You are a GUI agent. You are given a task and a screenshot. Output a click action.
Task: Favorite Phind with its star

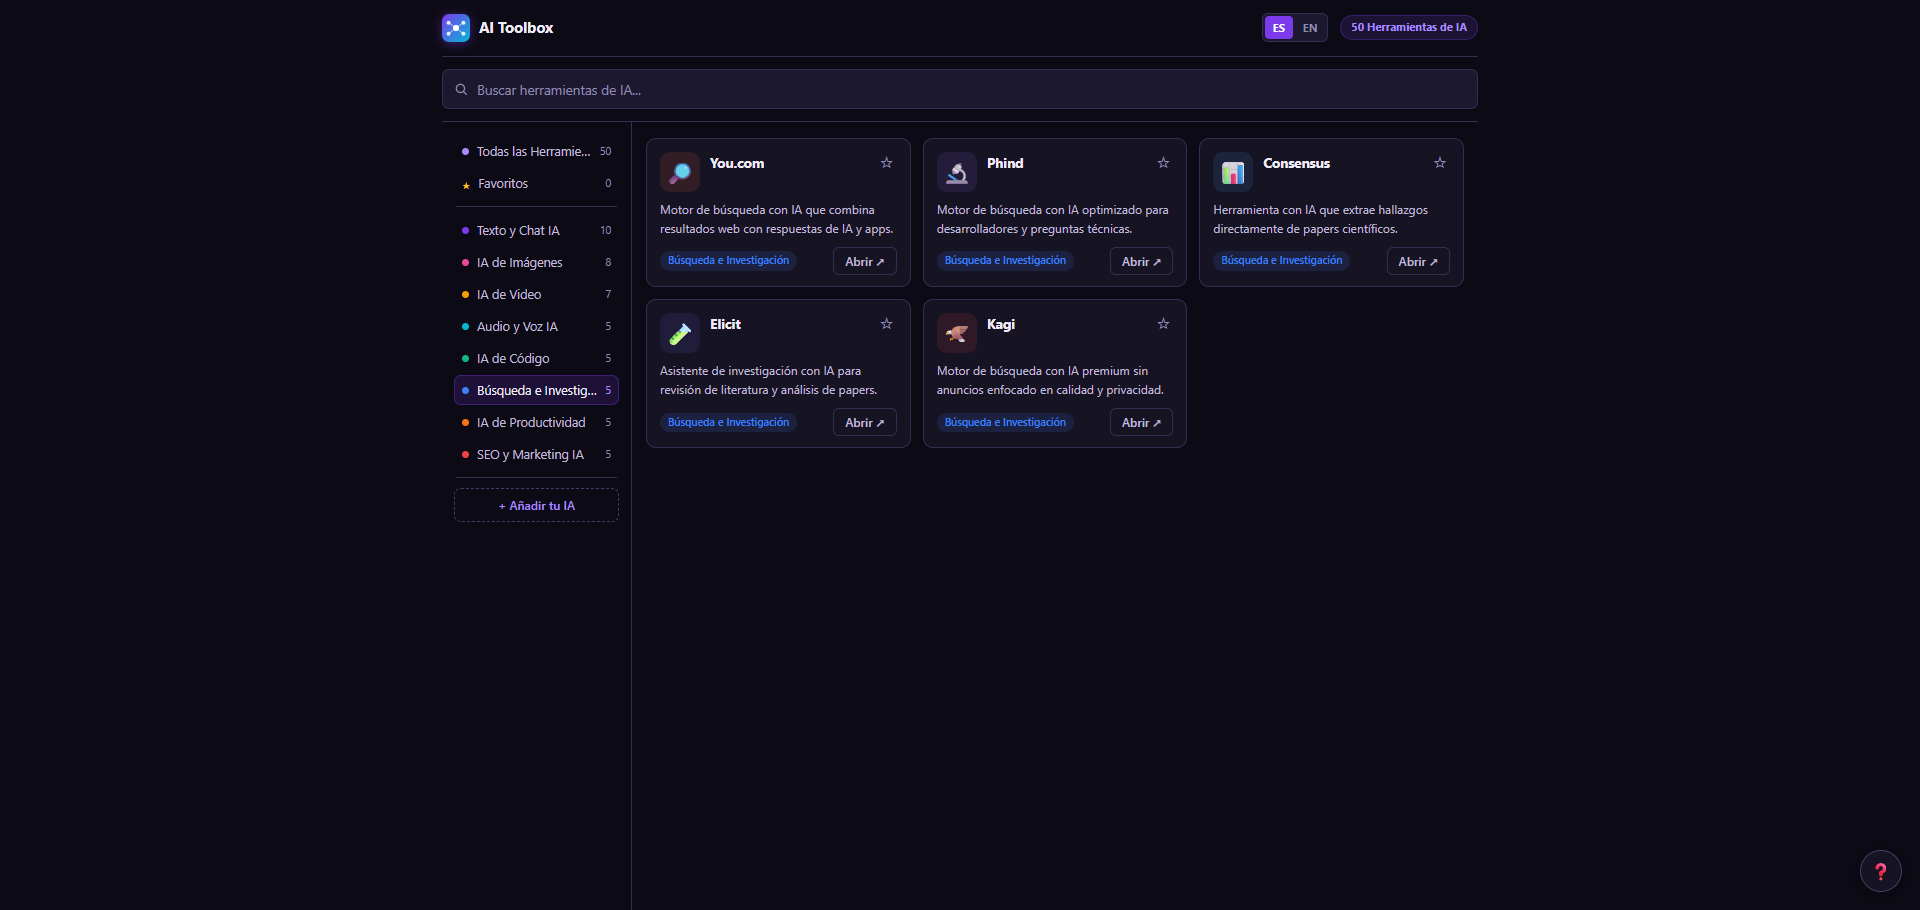click(x=1163, y=163)
